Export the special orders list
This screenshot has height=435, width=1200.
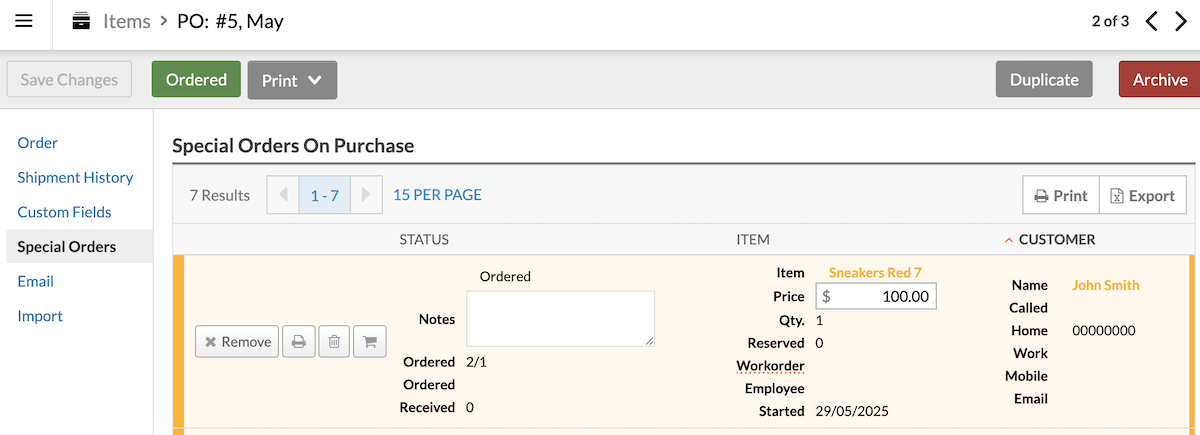tap(1142, 195)
